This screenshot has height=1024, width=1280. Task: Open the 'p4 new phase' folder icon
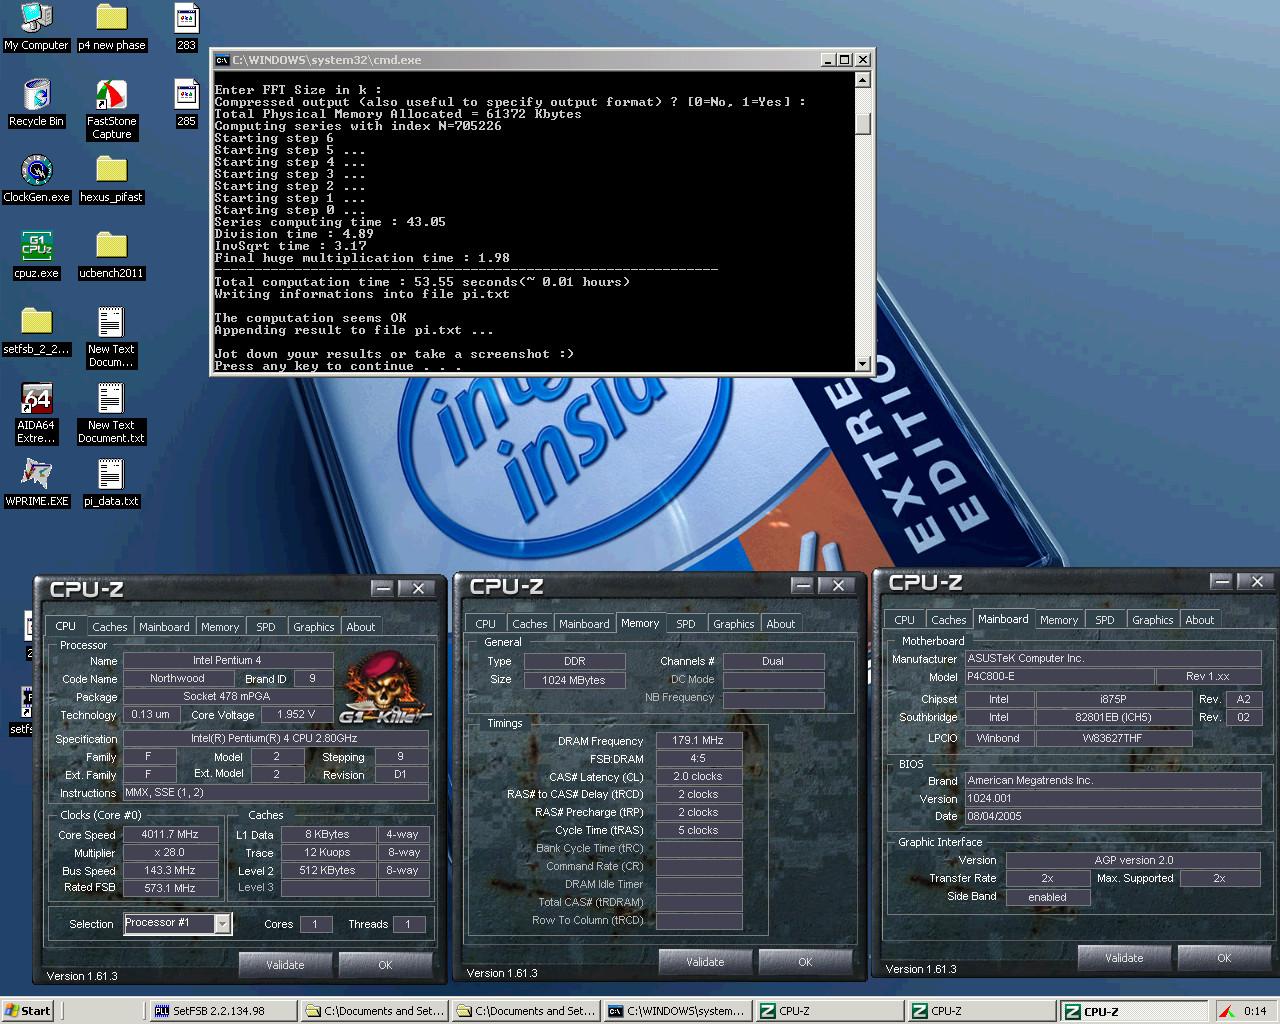112,27
